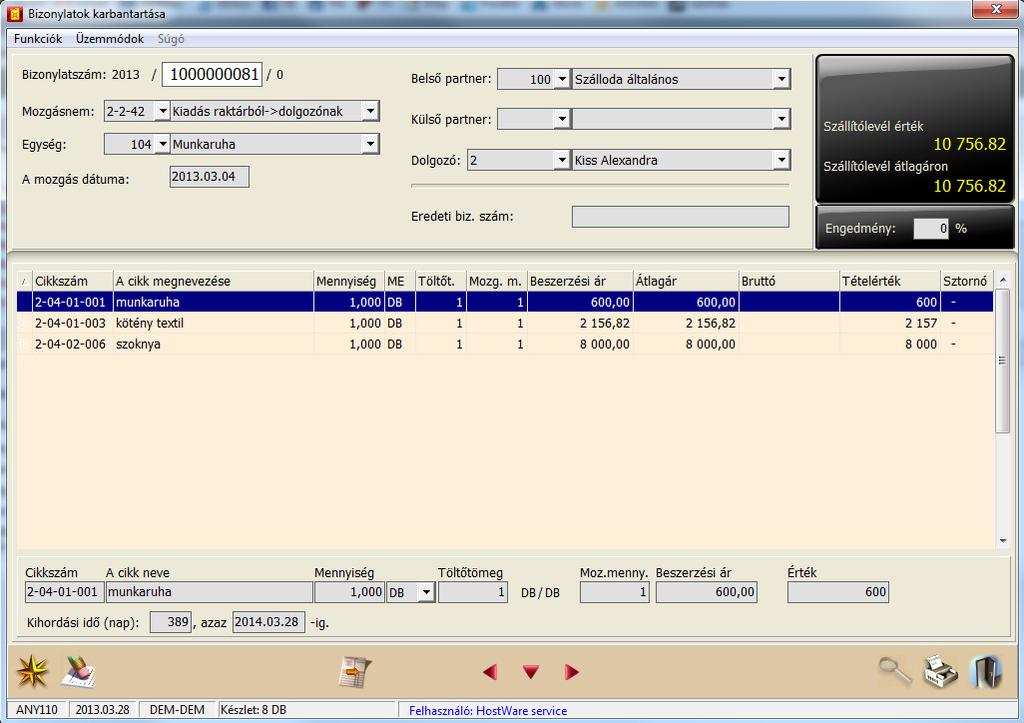
Task: Click the Tételérték column header
Action: (x=890, y=281)
